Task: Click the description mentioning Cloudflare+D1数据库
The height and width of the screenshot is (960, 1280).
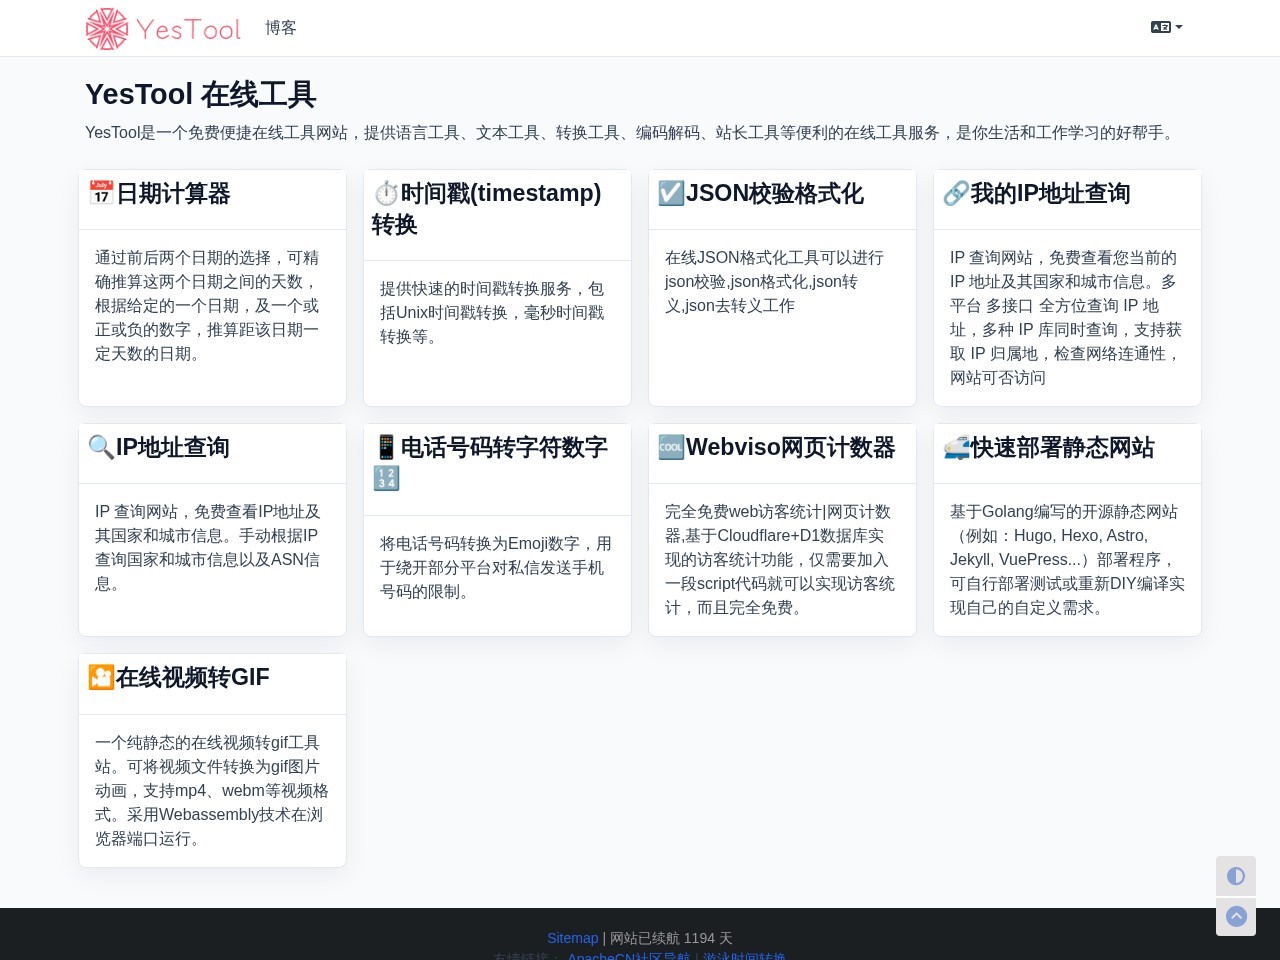Action: click(781, 560)
